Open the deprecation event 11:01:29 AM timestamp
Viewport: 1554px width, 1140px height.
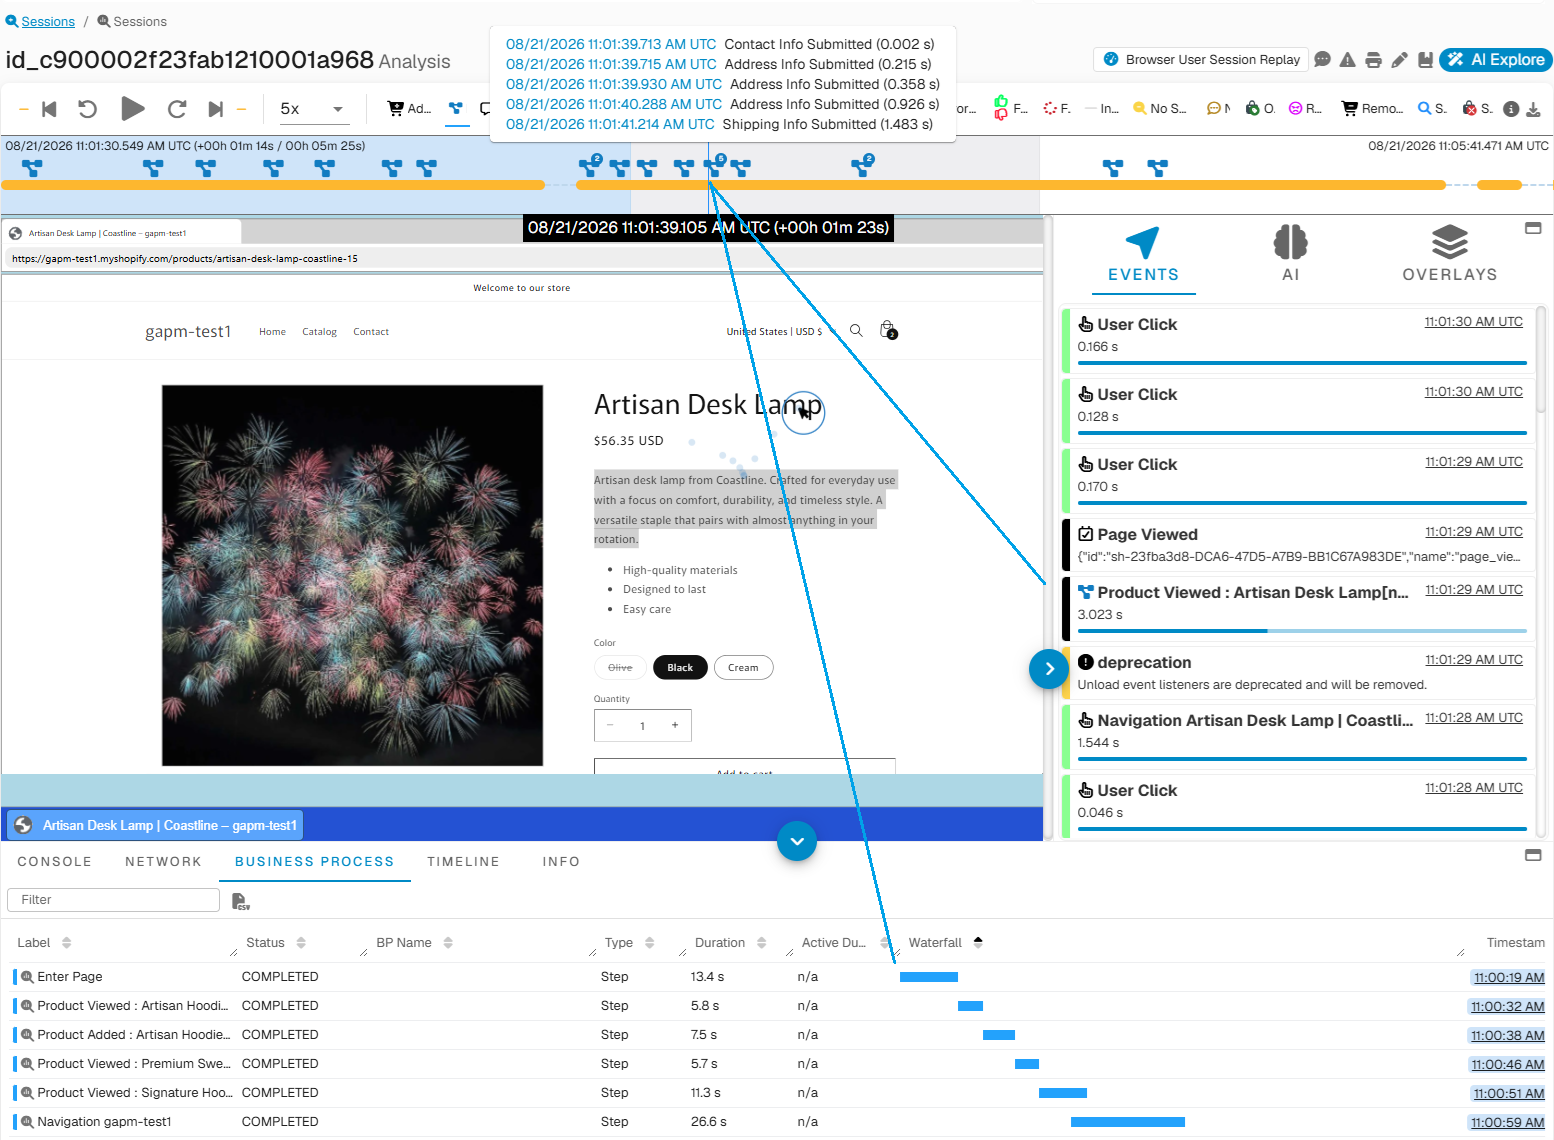pyautogui.click(x=1473, y=660)
